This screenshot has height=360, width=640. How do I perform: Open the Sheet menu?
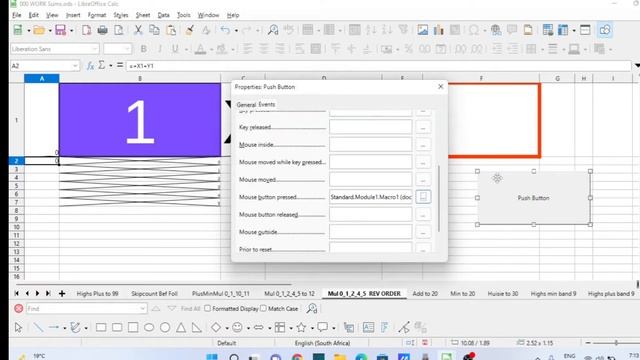click(143, 15)
